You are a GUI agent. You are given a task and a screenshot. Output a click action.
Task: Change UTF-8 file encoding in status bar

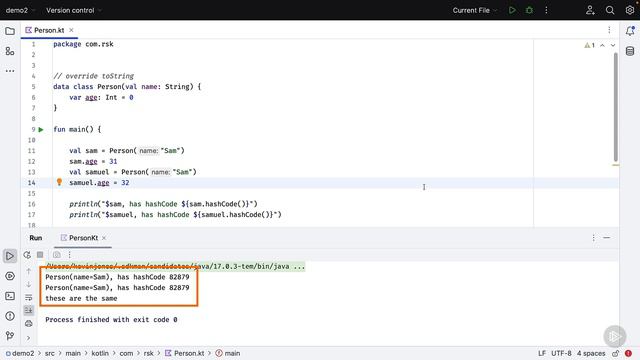click(561, 353)
